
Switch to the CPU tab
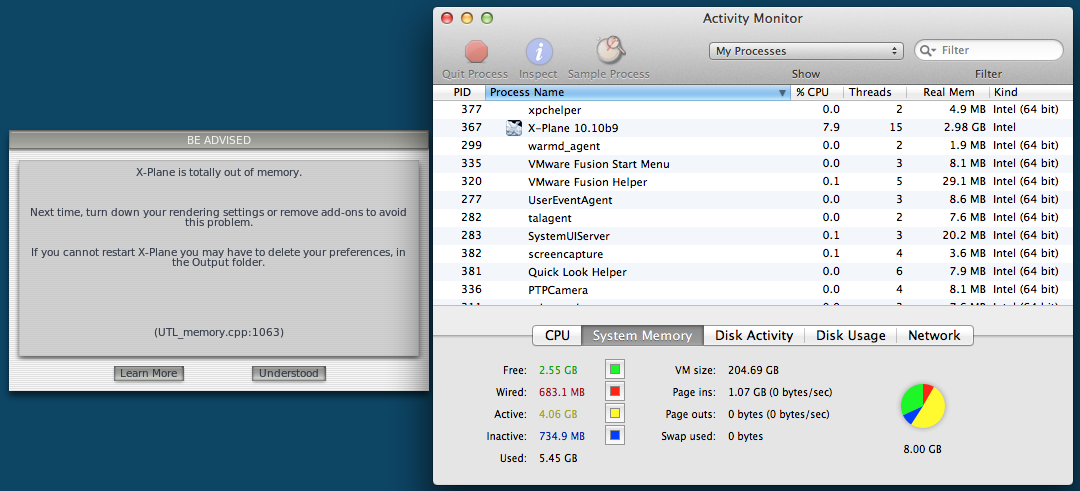(557, 335)
